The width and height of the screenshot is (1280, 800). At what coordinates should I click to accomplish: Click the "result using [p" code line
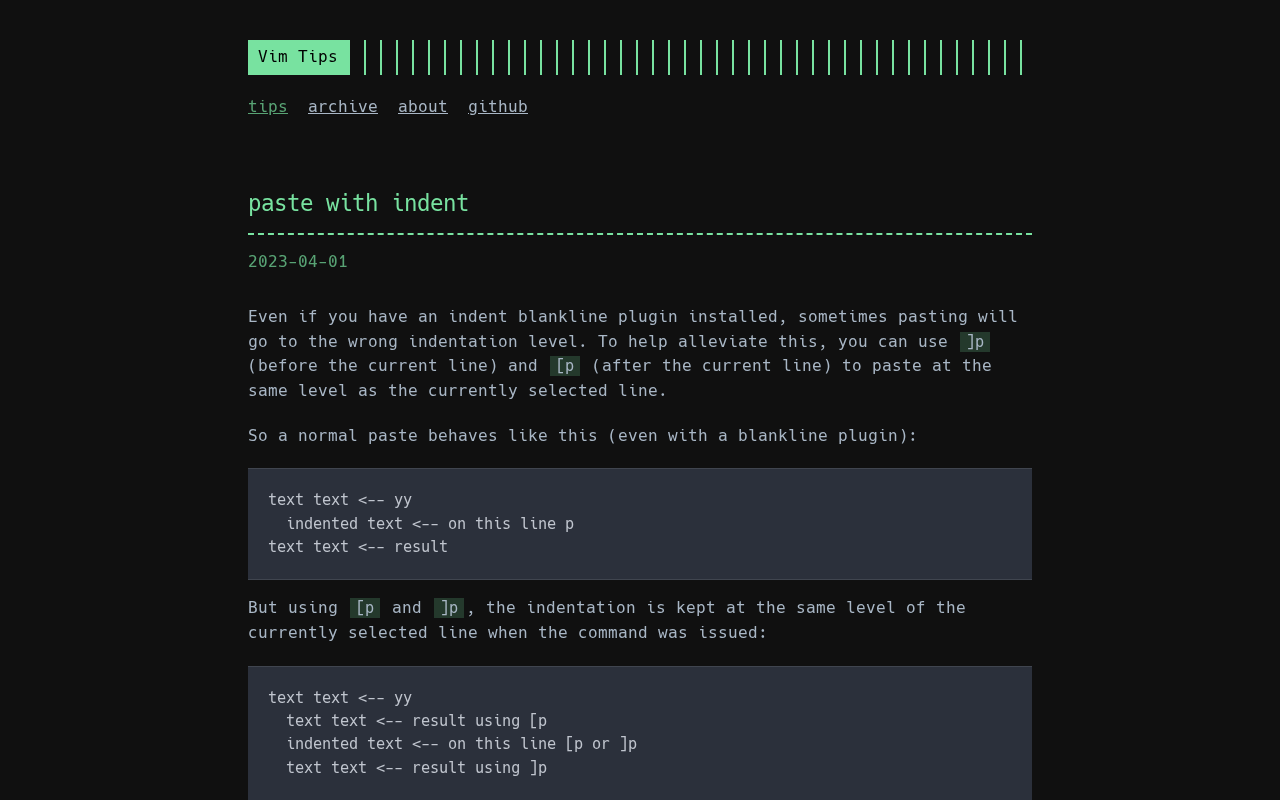pyautogui.click(x=416, y=721)
